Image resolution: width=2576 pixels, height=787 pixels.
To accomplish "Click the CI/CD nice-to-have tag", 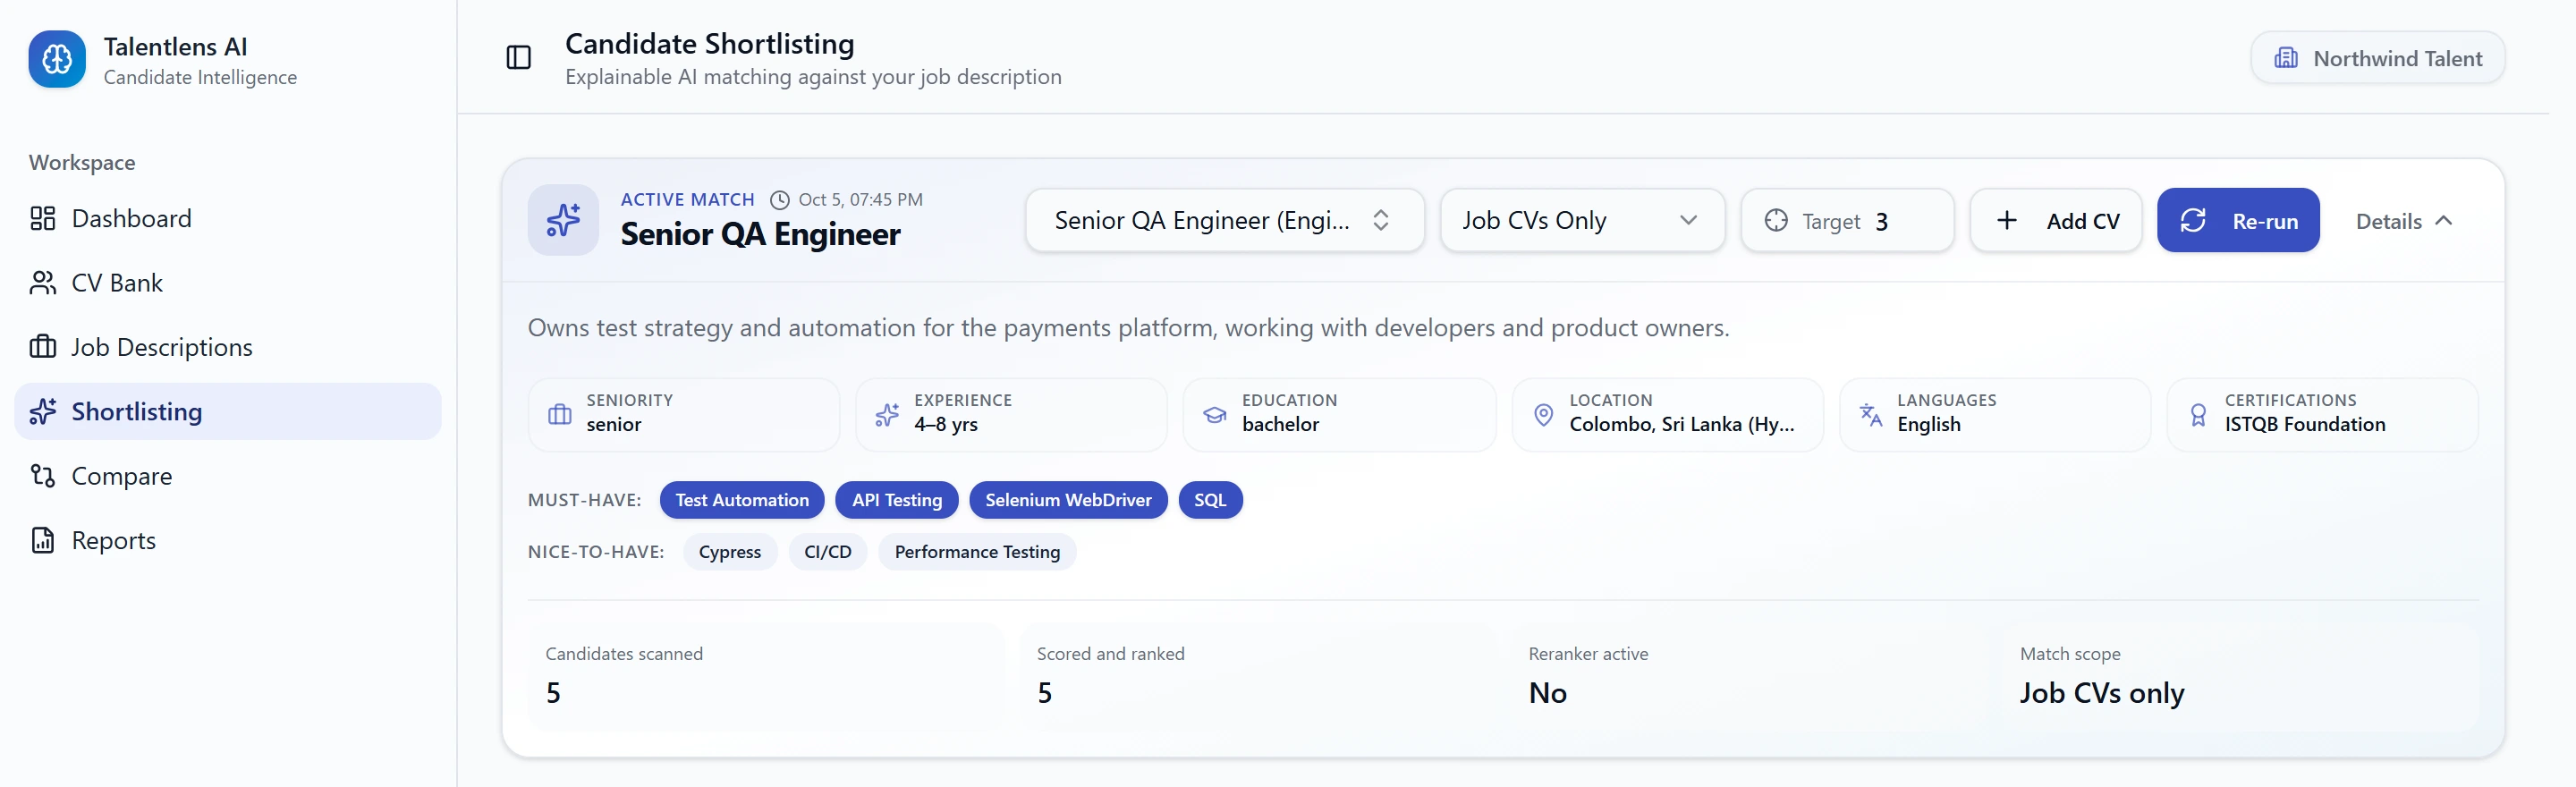I will (x=828, y=552).
